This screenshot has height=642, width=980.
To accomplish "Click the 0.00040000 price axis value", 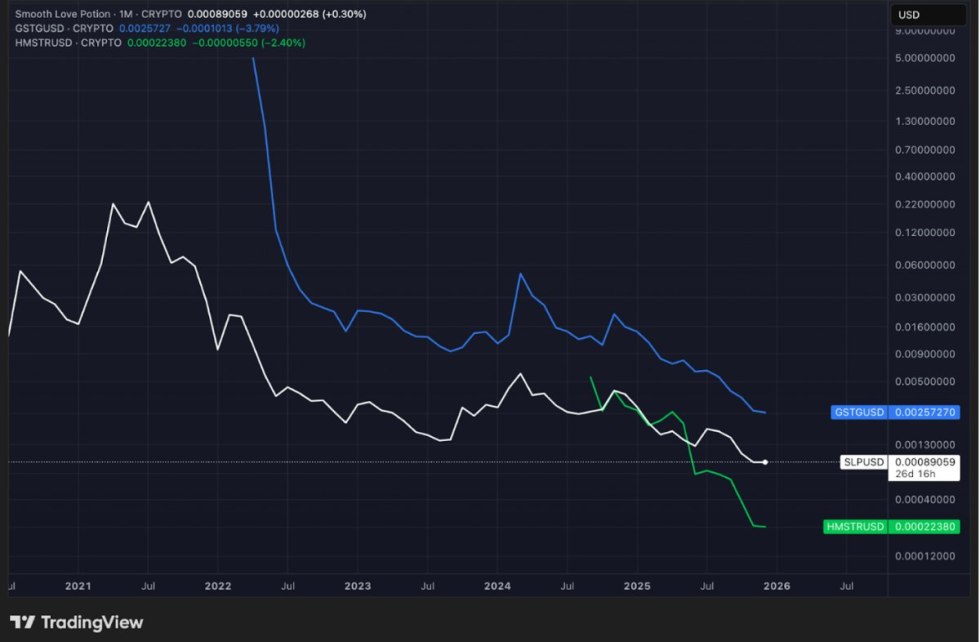I will pos(925,499).
